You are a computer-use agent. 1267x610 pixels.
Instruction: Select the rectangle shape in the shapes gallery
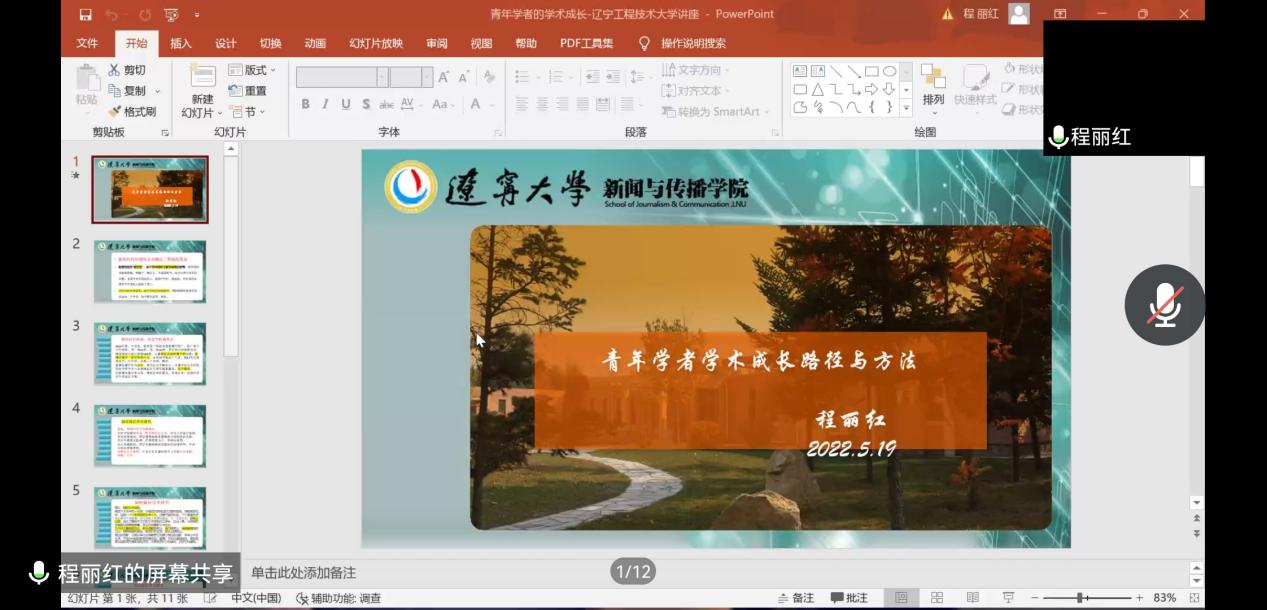click(871, 71)
